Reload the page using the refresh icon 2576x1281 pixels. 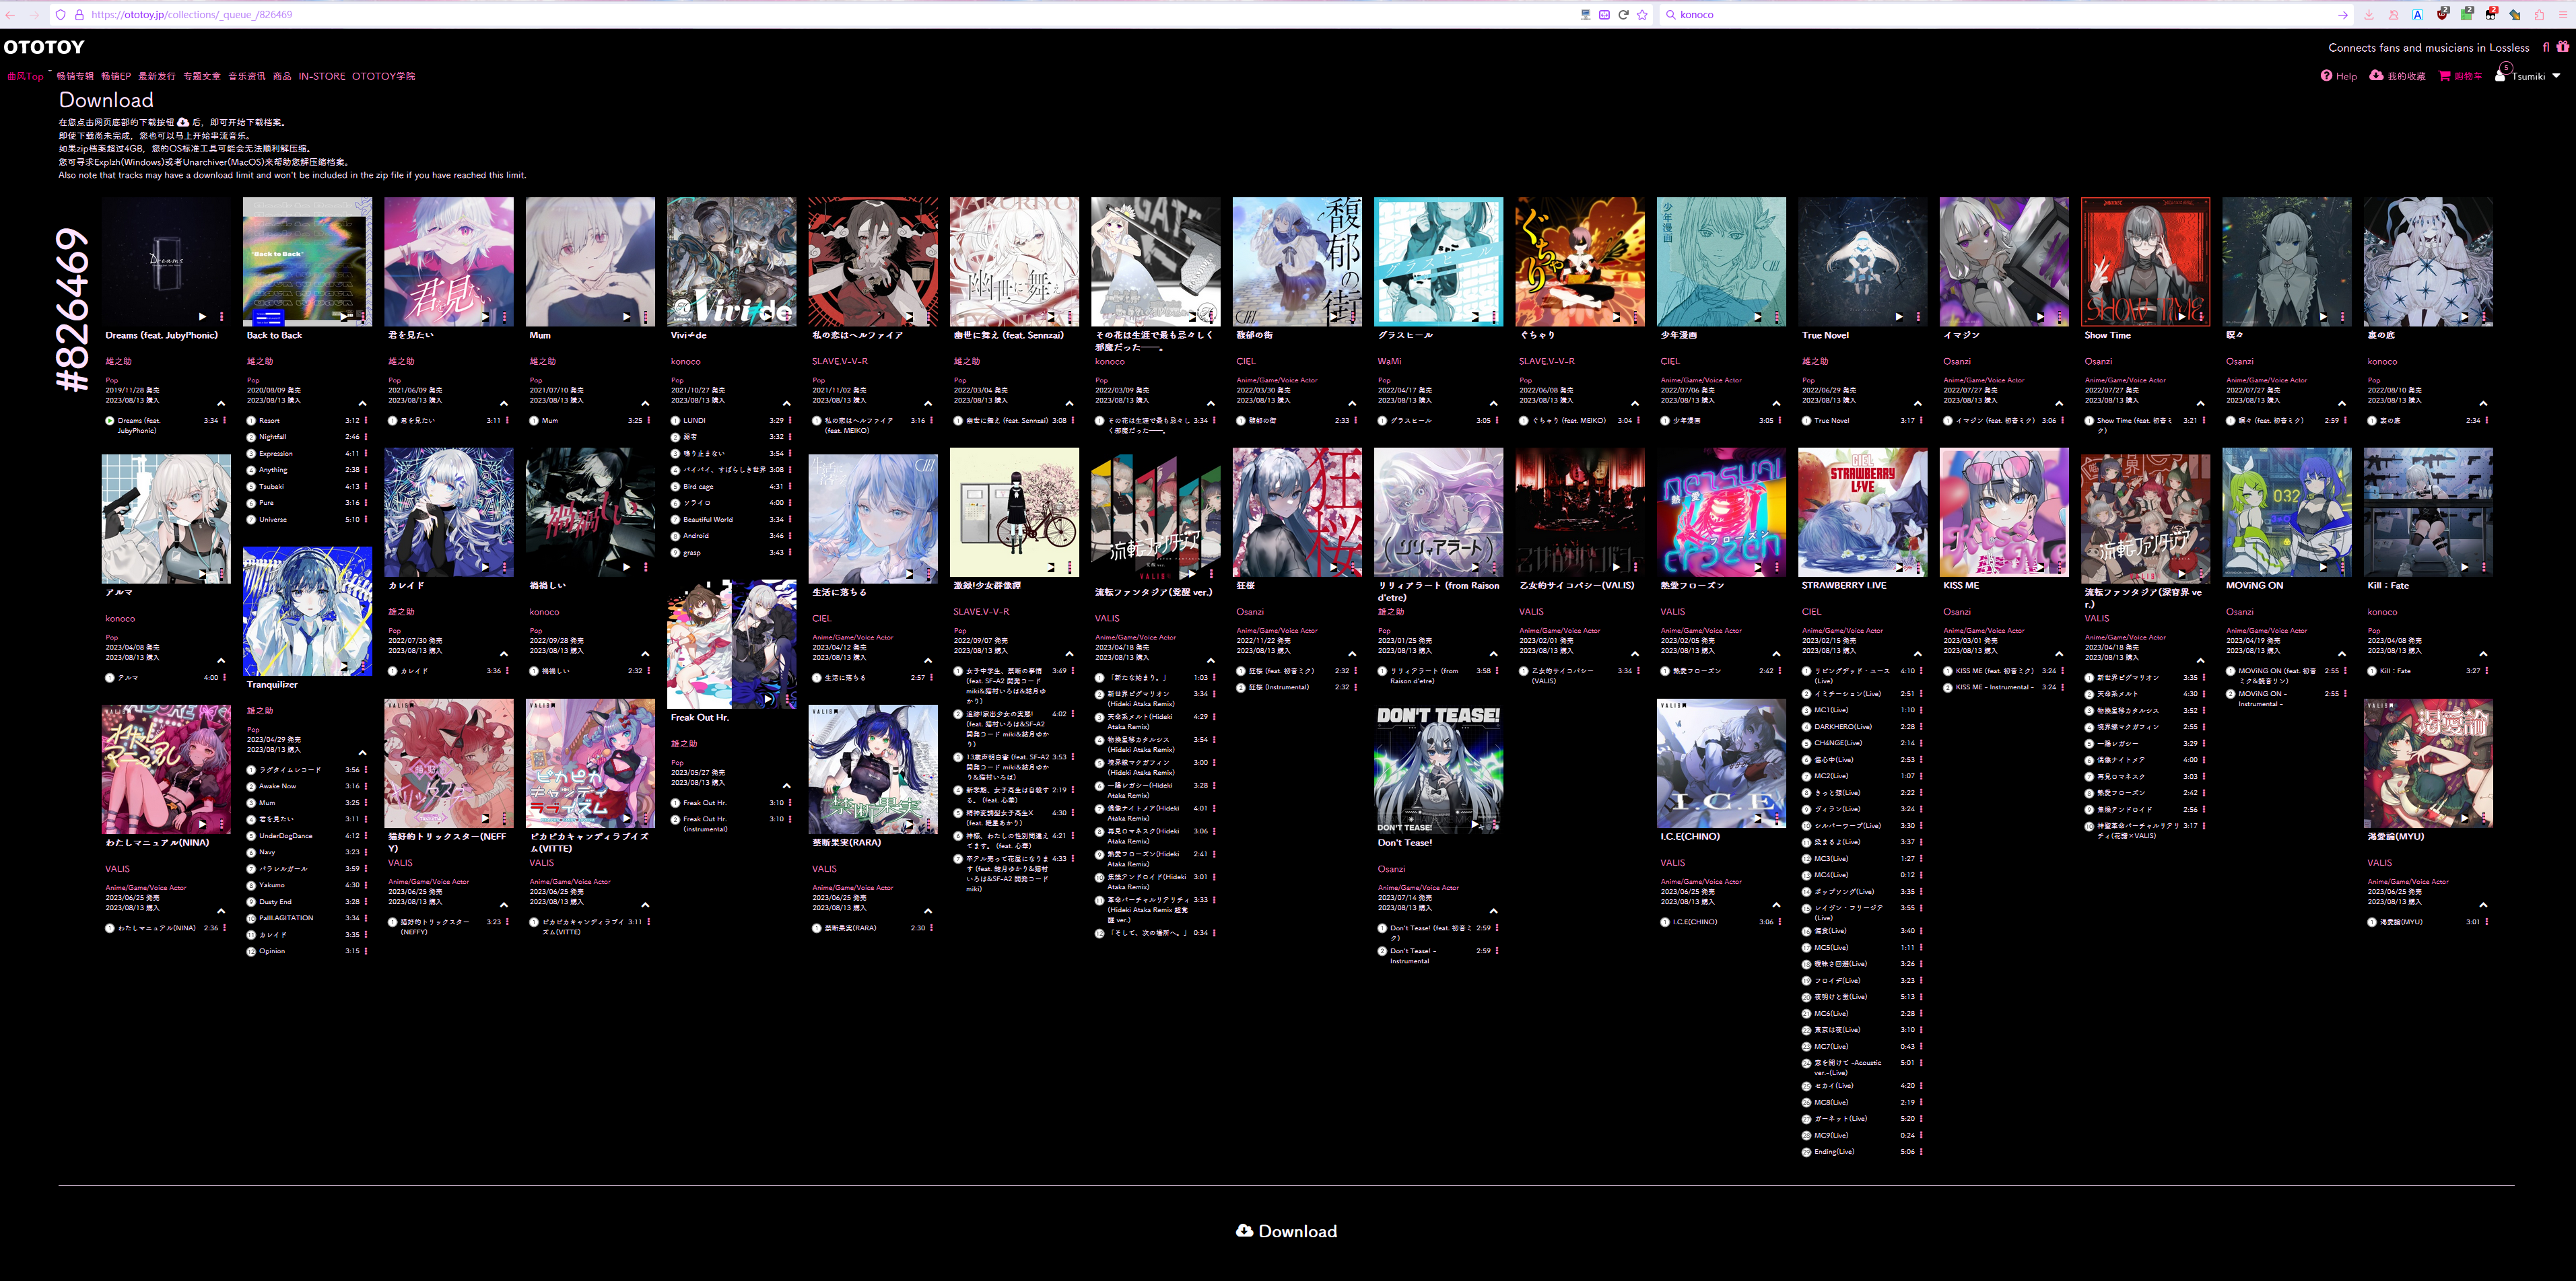(x=1623, y=15)
